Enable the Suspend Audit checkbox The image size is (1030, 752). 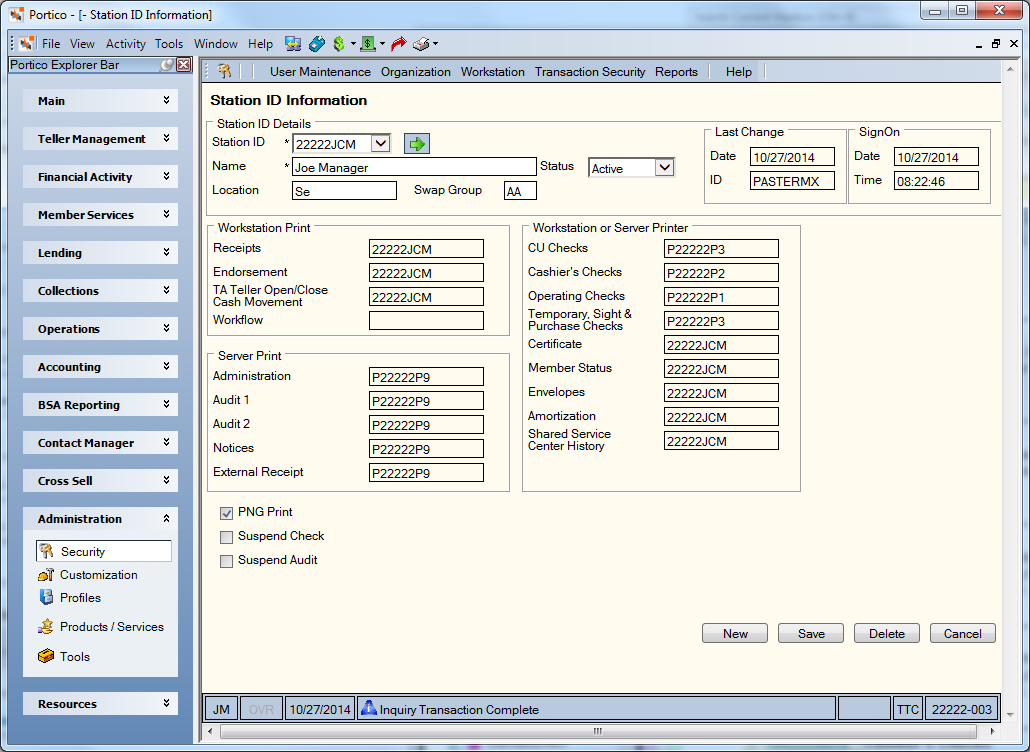227,561
